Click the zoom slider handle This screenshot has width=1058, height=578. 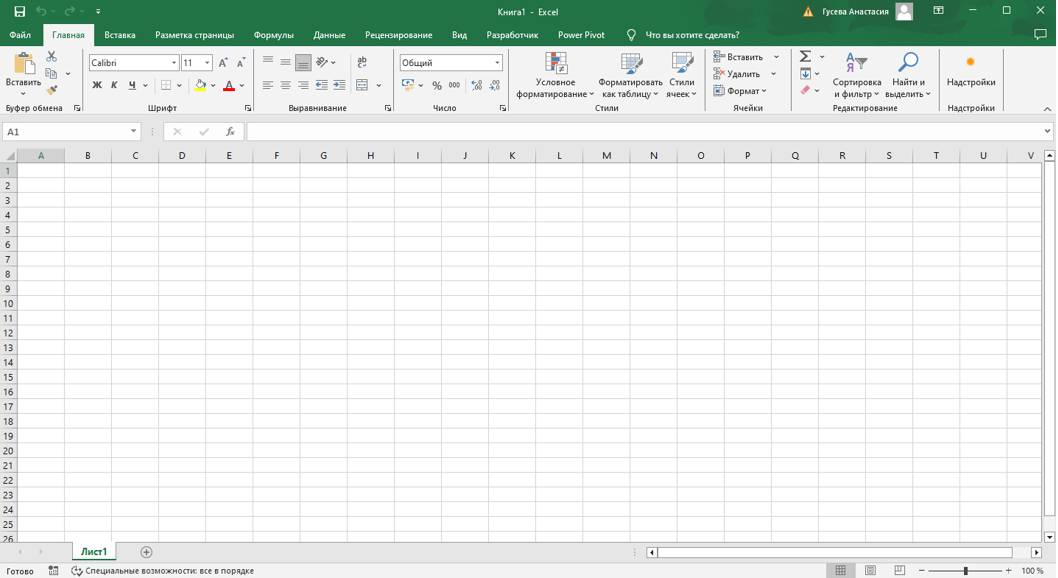tap(966, 571)
